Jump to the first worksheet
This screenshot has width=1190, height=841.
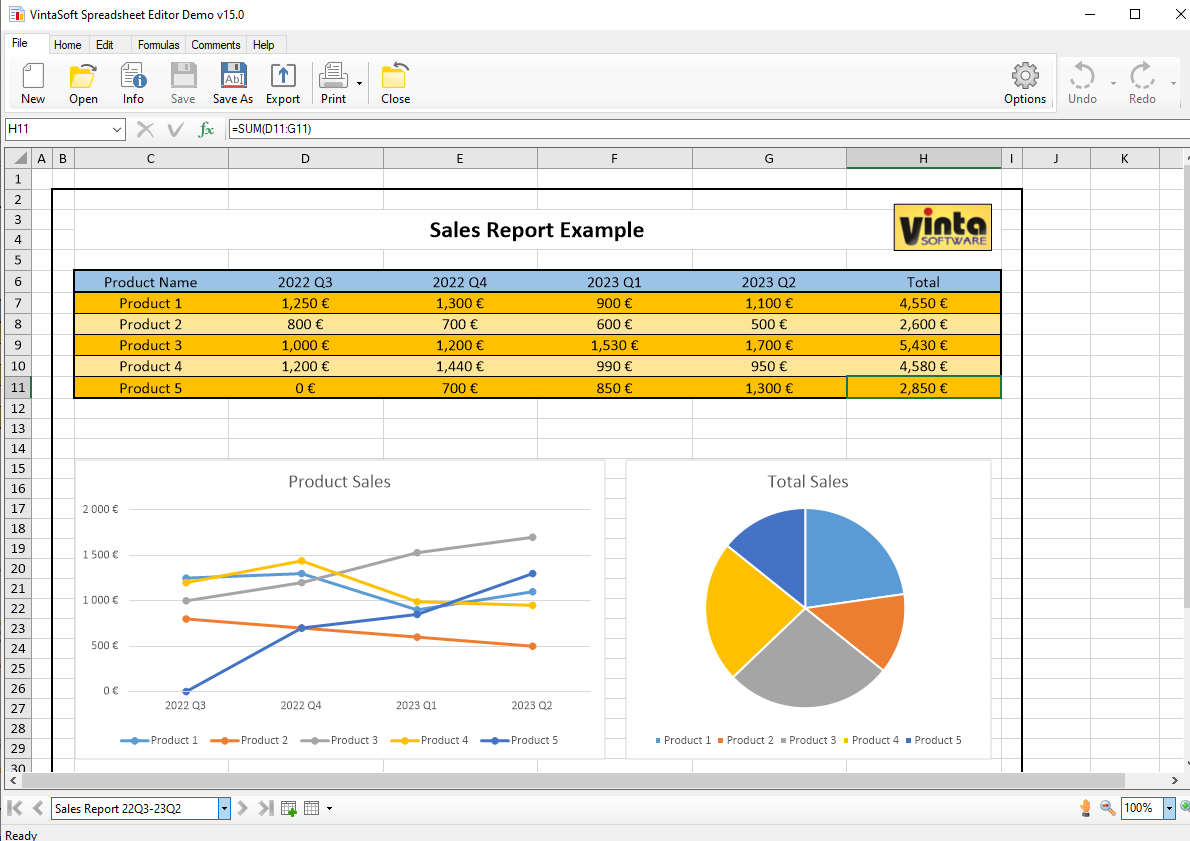click(14, 808)
